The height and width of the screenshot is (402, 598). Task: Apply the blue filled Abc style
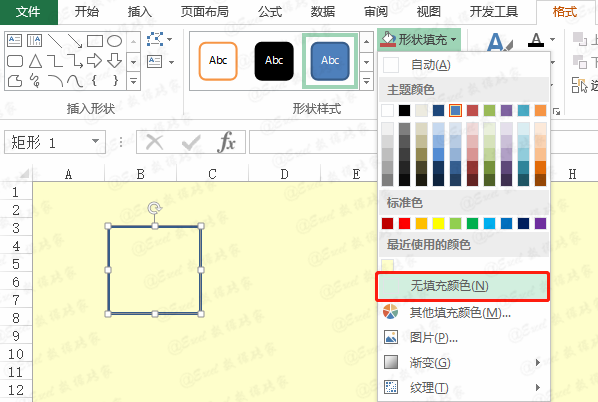(x=330, y=61)
